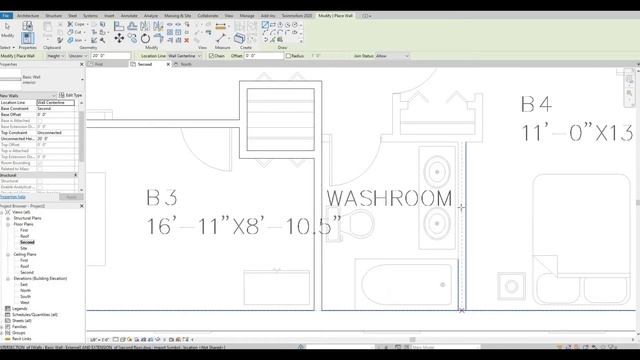Open the File menu tab

[6, 16]
